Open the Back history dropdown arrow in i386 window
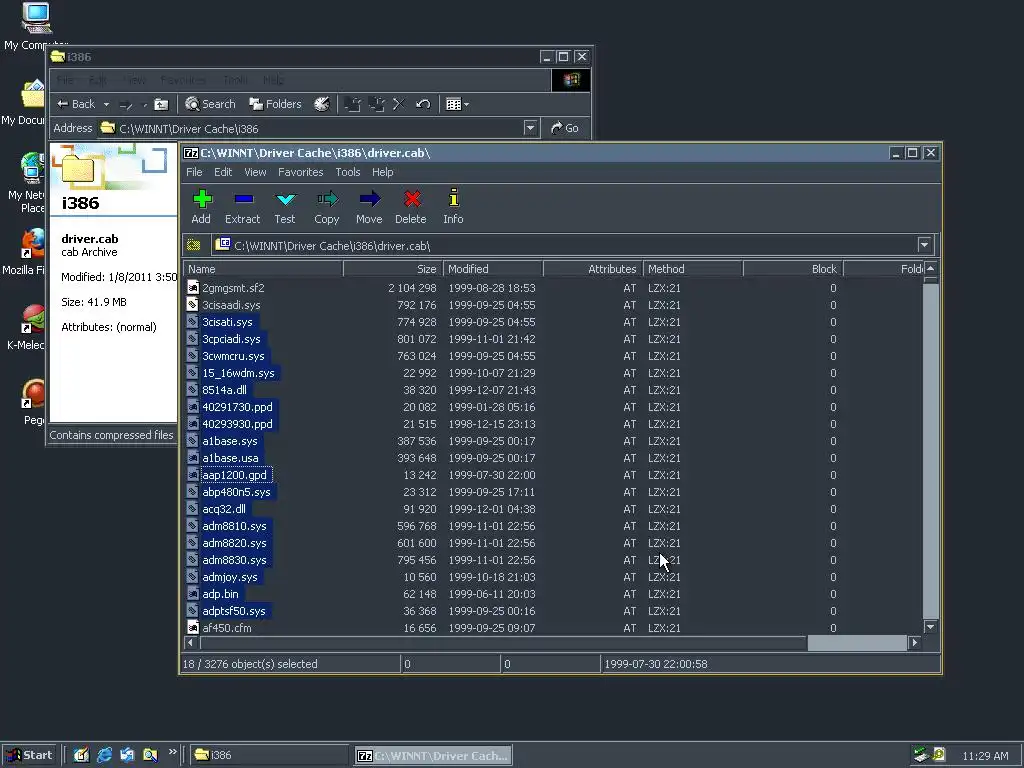The height and width of the screenshot is (768, 1024). (106, 104)
